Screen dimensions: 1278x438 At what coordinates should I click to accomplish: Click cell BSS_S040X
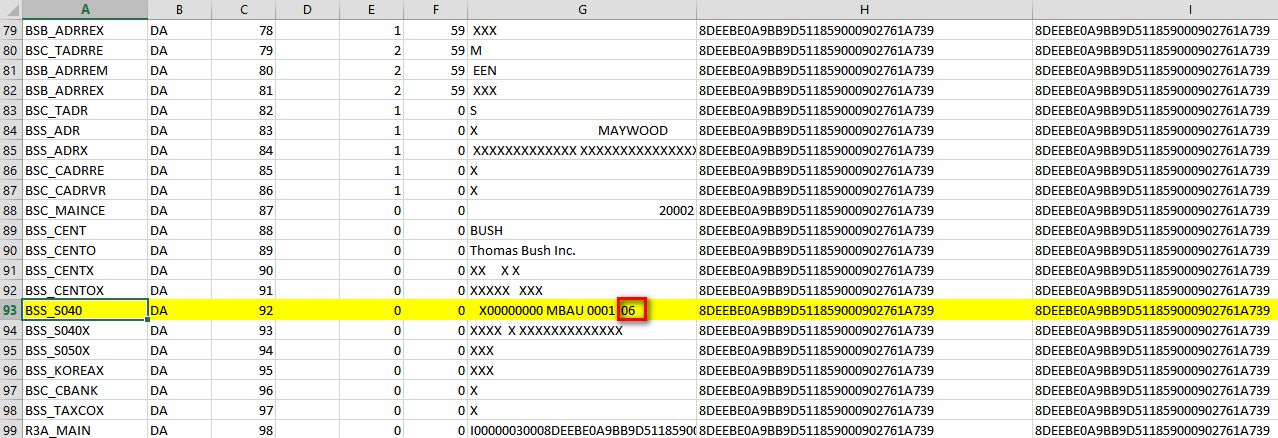coord(85,331)
